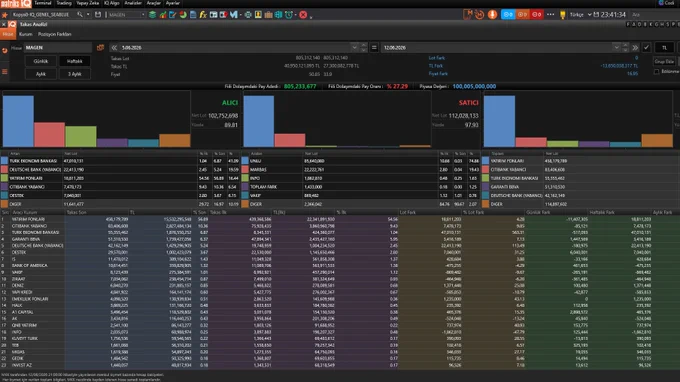Click the blue document page icon
Viewport: 680px width, 382px height.
[x=193, y=15]
